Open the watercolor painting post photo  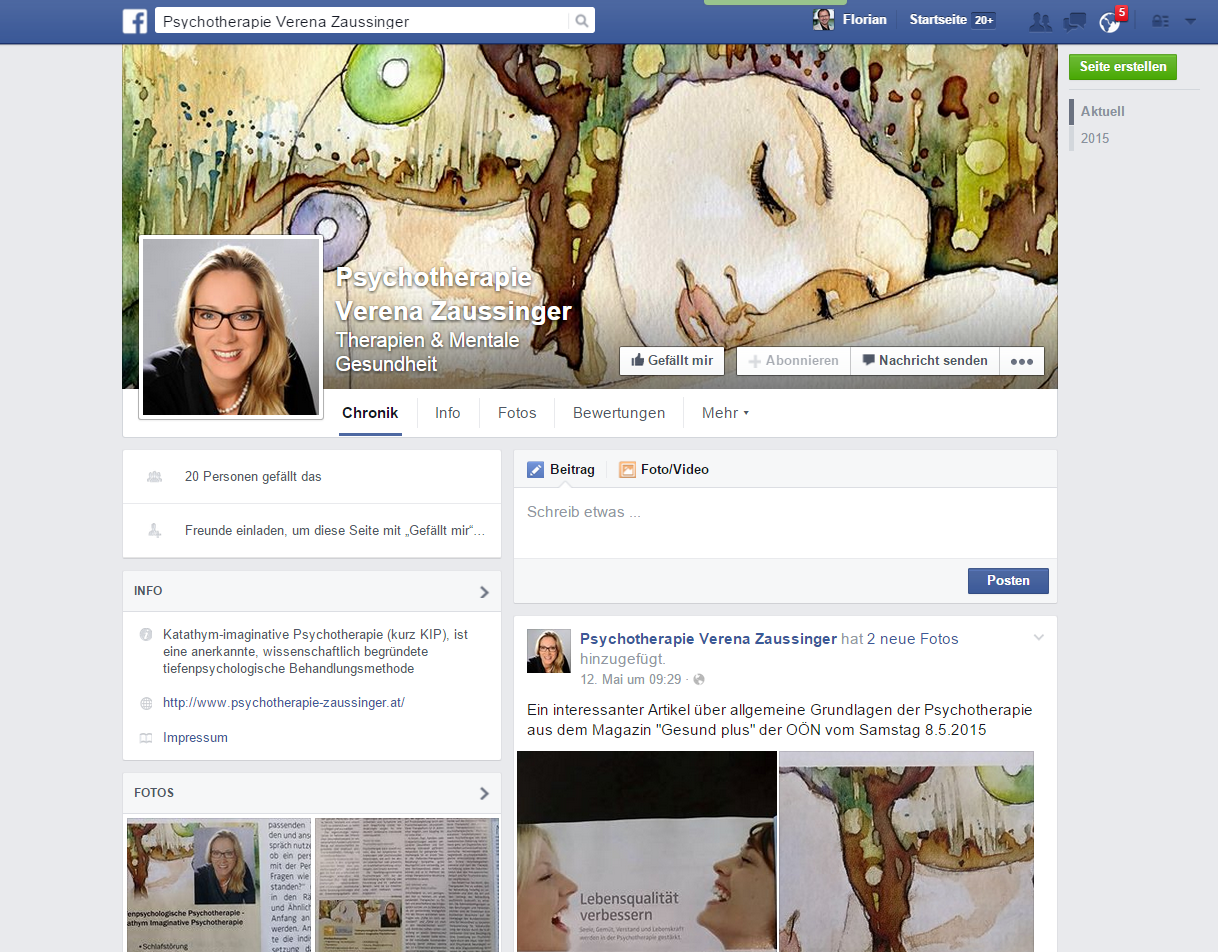[906, 851]
